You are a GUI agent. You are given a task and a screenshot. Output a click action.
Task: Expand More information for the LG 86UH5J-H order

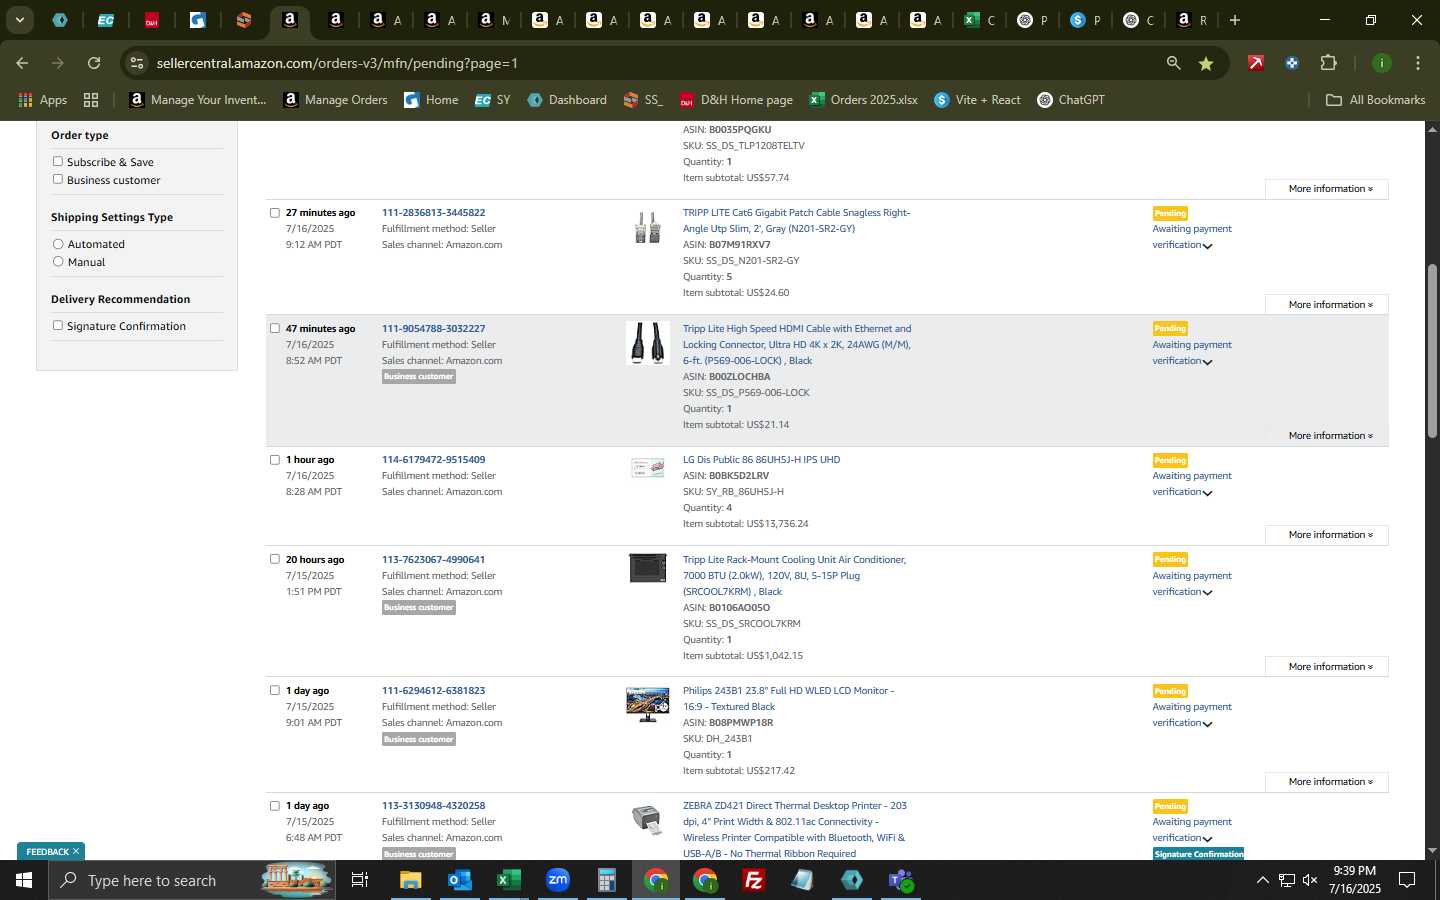coord(1327,534)
